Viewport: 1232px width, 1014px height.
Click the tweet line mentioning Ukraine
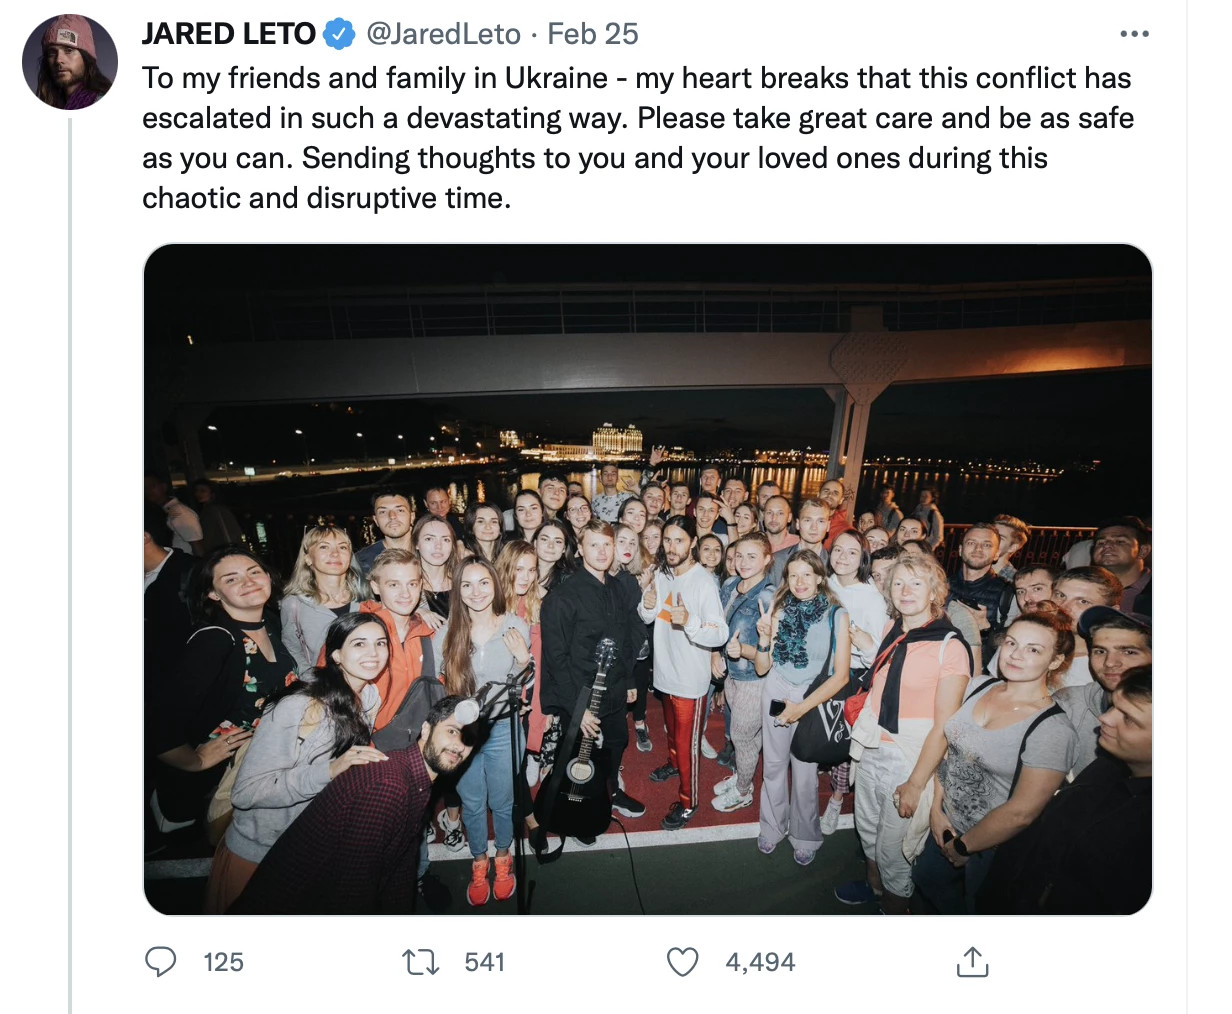point(636,78)
